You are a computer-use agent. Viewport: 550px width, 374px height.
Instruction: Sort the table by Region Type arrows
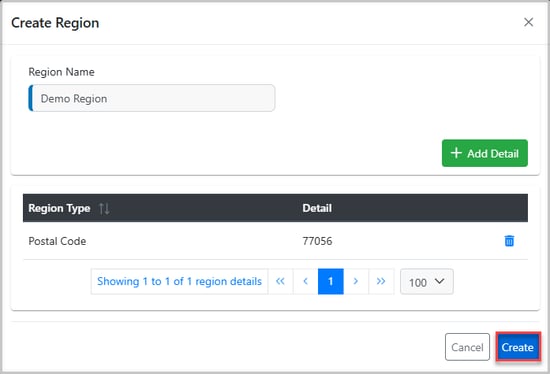click(x=104, y=208)
